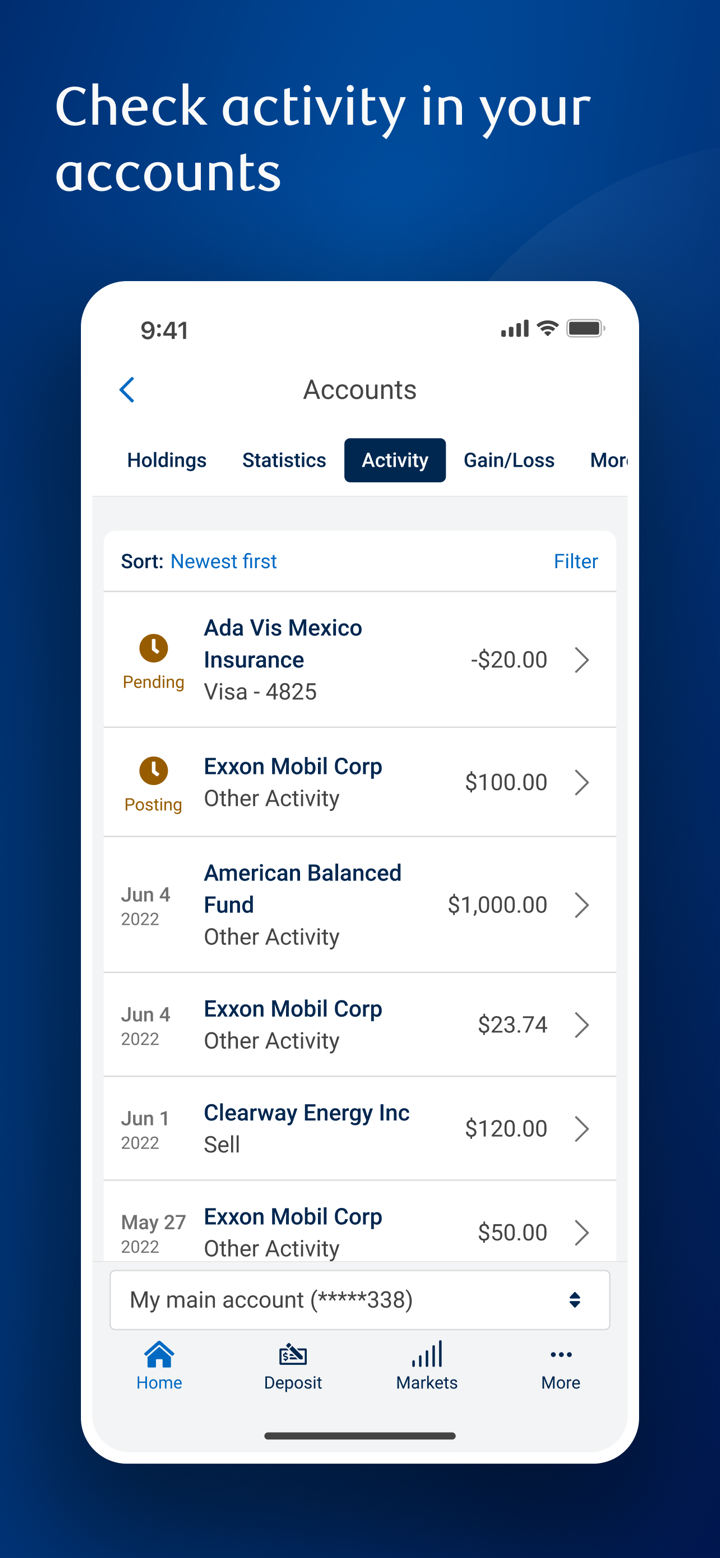Image resolution: width=720 pixels, height=1558 pixels.
Task: Tap the back arrow icon
Action: click(127, 390)
